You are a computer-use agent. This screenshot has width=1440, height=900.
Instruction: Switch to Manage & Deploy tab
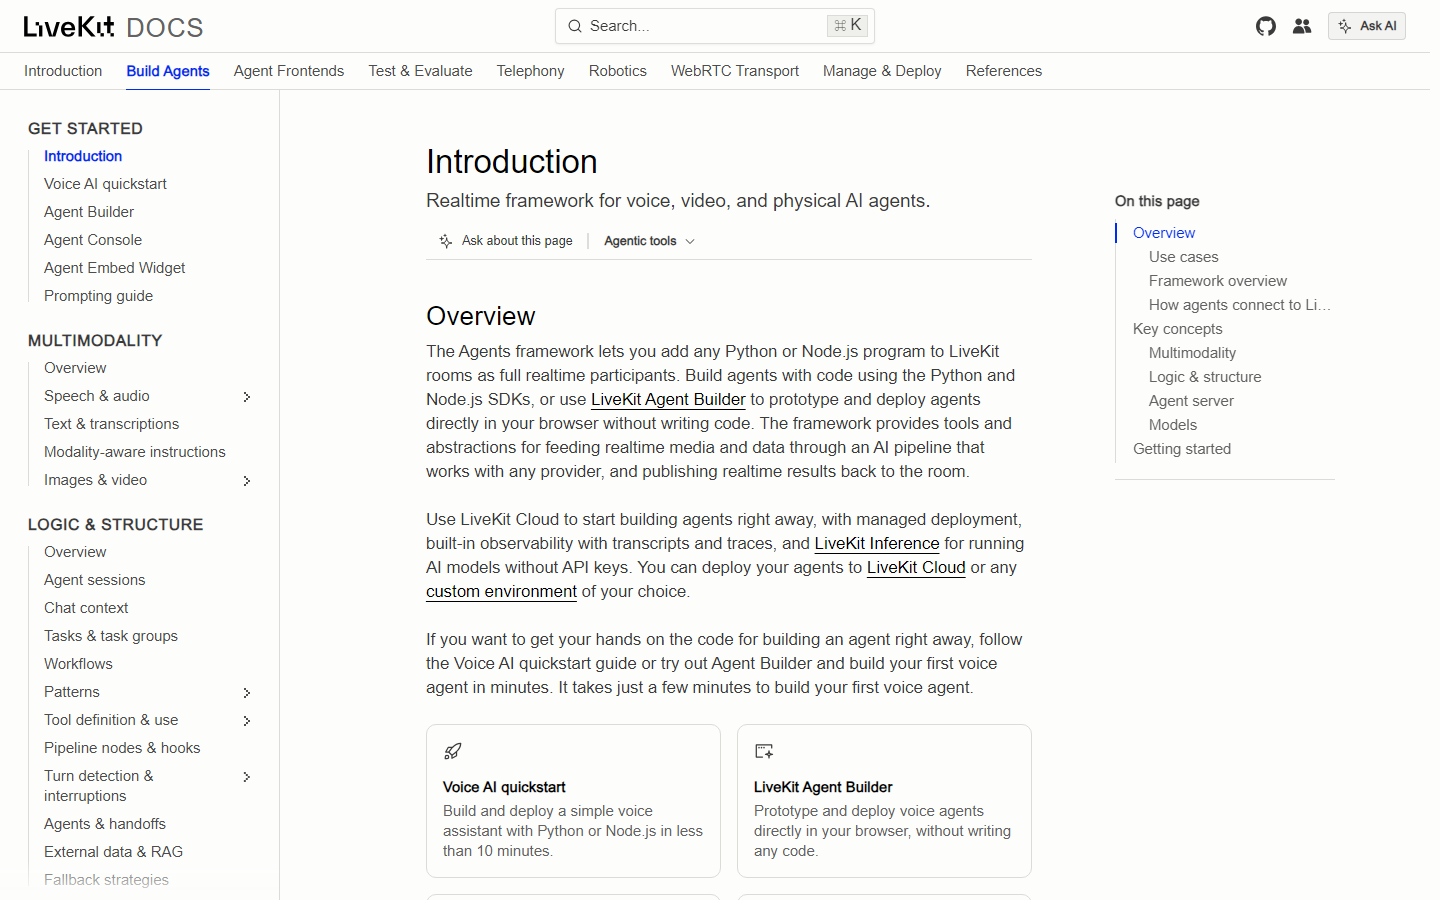(x=882, y=71)
